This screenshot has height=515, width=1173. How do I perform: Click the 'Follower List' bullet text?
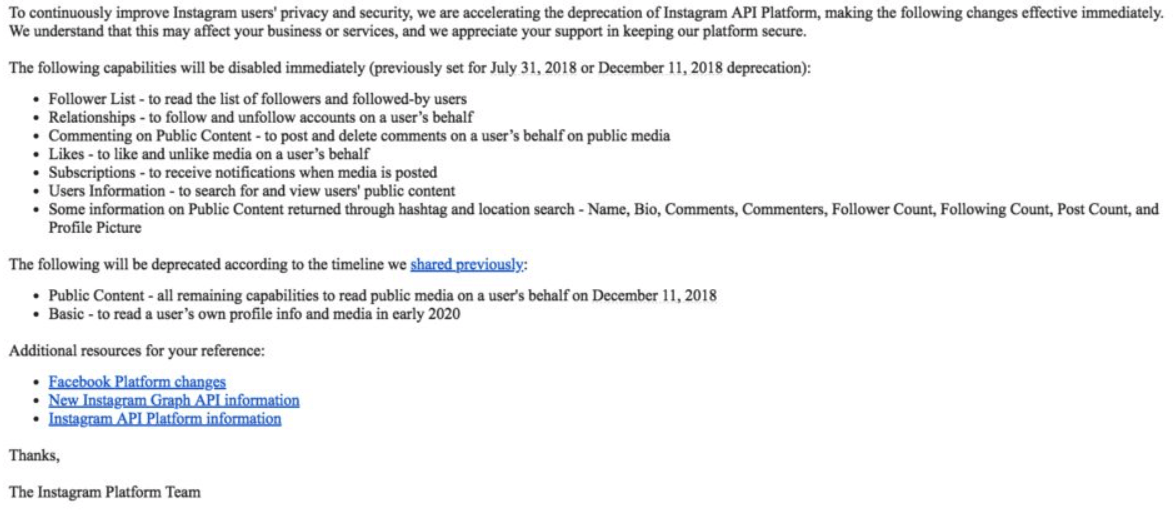[x=259, y=99]
